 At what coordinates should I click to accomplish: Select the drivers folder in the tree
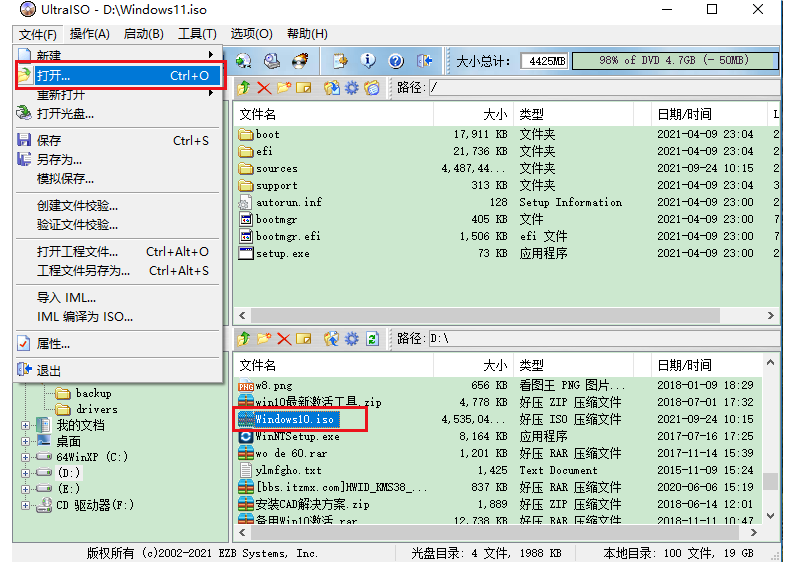(96, 409)
